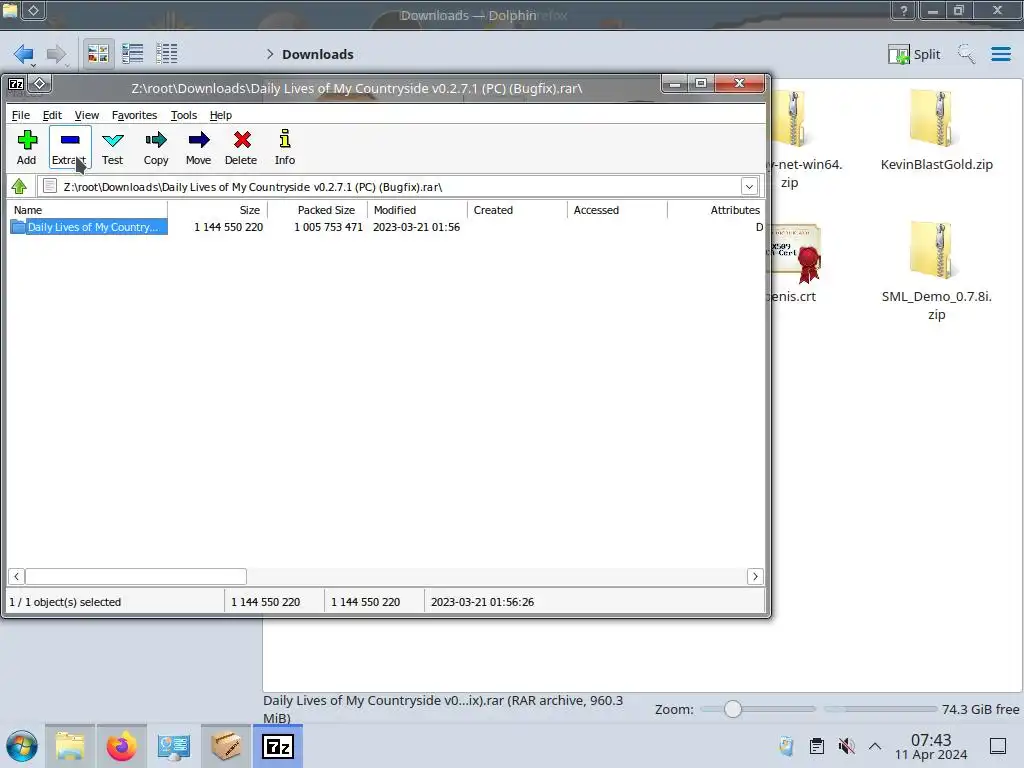
Task: Go up one folder with the green arrow
Action: 19,187
